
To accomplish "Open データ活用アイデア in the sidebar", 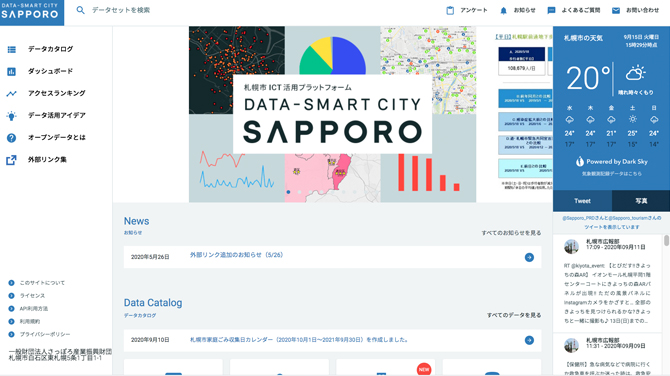I will click(56, 115).
